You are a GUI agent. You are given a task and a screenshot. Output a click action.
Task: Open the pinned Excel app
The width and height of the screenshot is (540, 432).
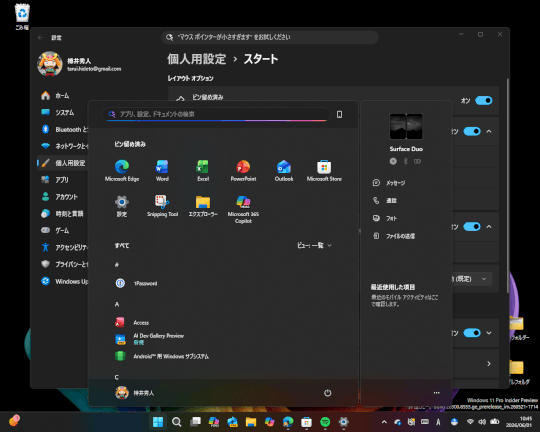click(203, 171)
